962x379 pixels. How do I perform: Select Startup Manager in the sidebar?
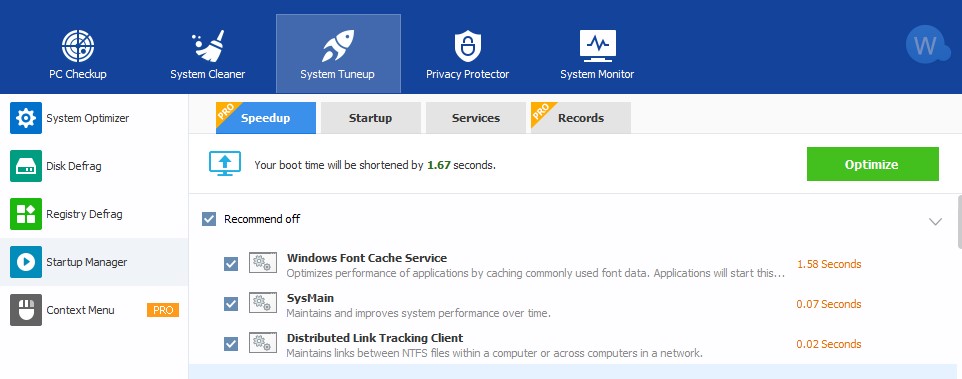[94, 262]
